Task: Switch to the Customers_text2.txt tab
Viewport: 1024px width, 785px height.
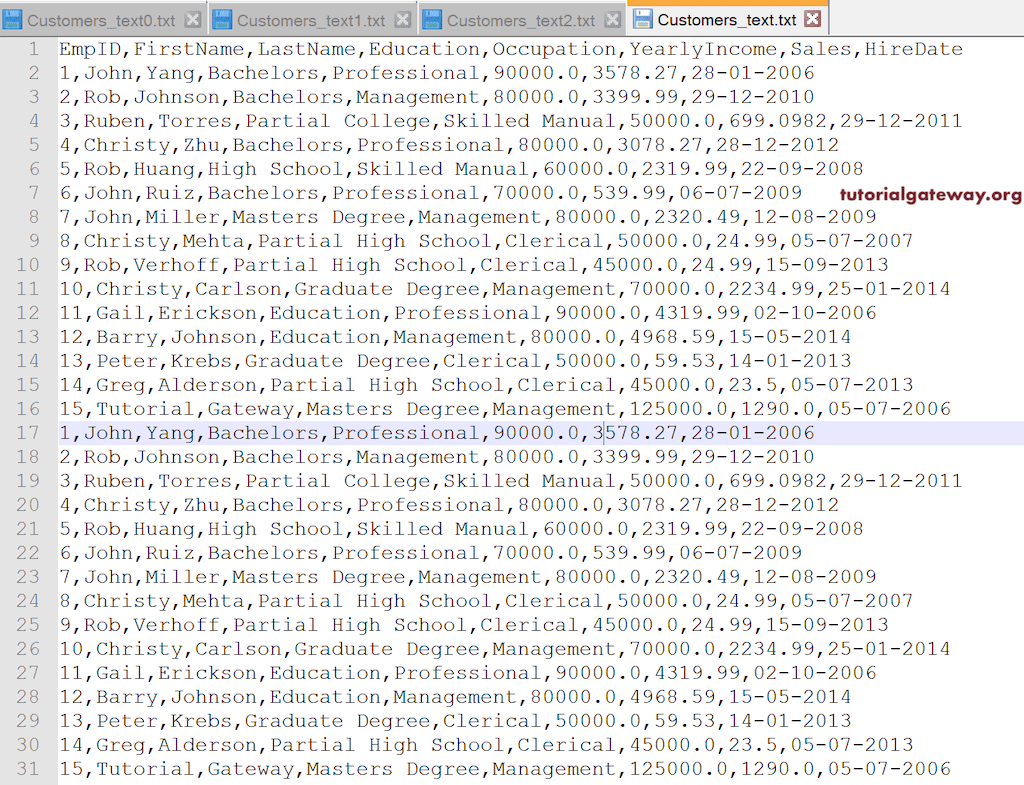Action: pyautogui.click(x=520, y=21)
